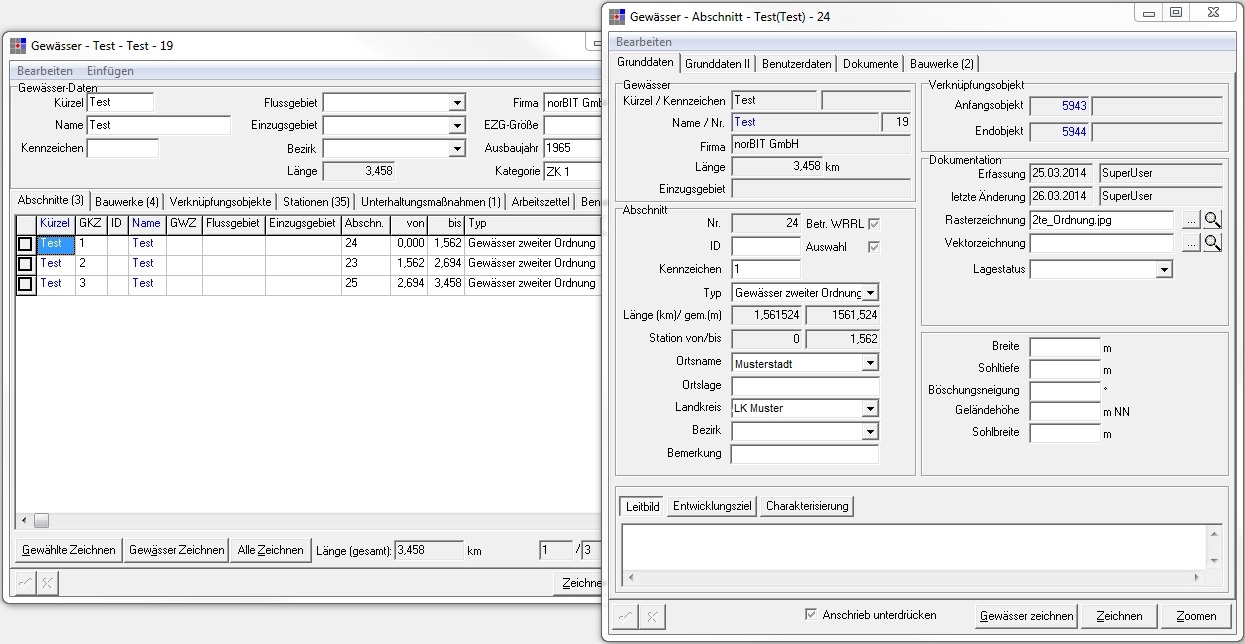The image size is (1245, 644).
Task: Click the app icon in the Gewässer - Test title bar
Action: [17, 46]
